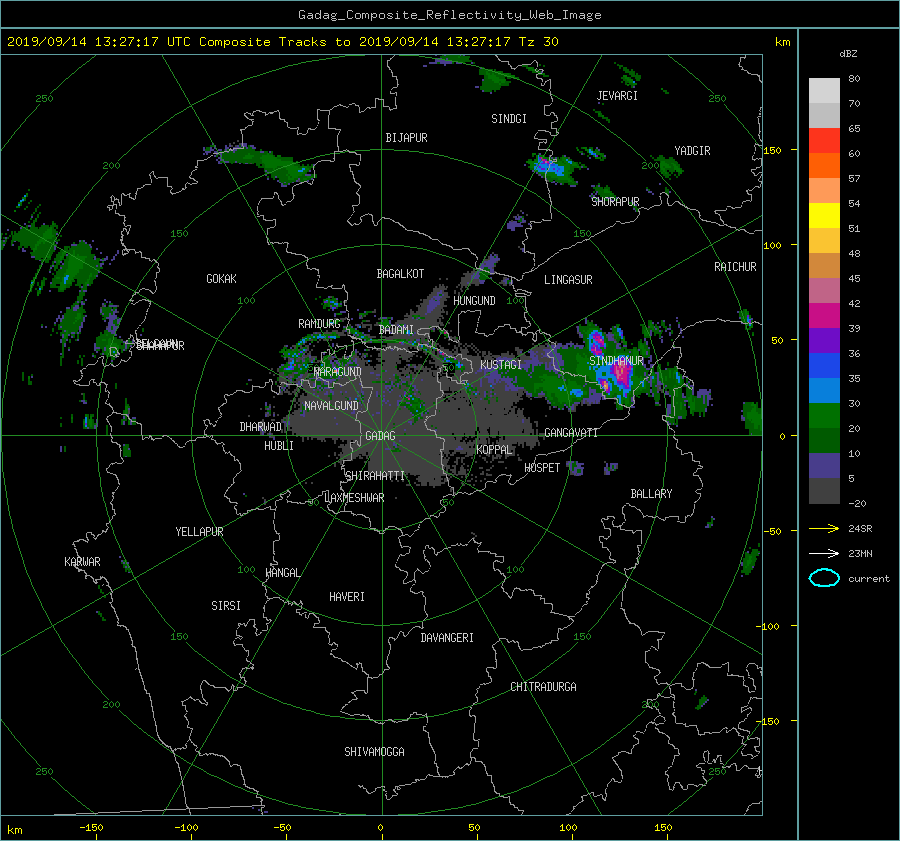Click the SINDGI city label
Screen dimensions: 900x841
click(509, 119)
